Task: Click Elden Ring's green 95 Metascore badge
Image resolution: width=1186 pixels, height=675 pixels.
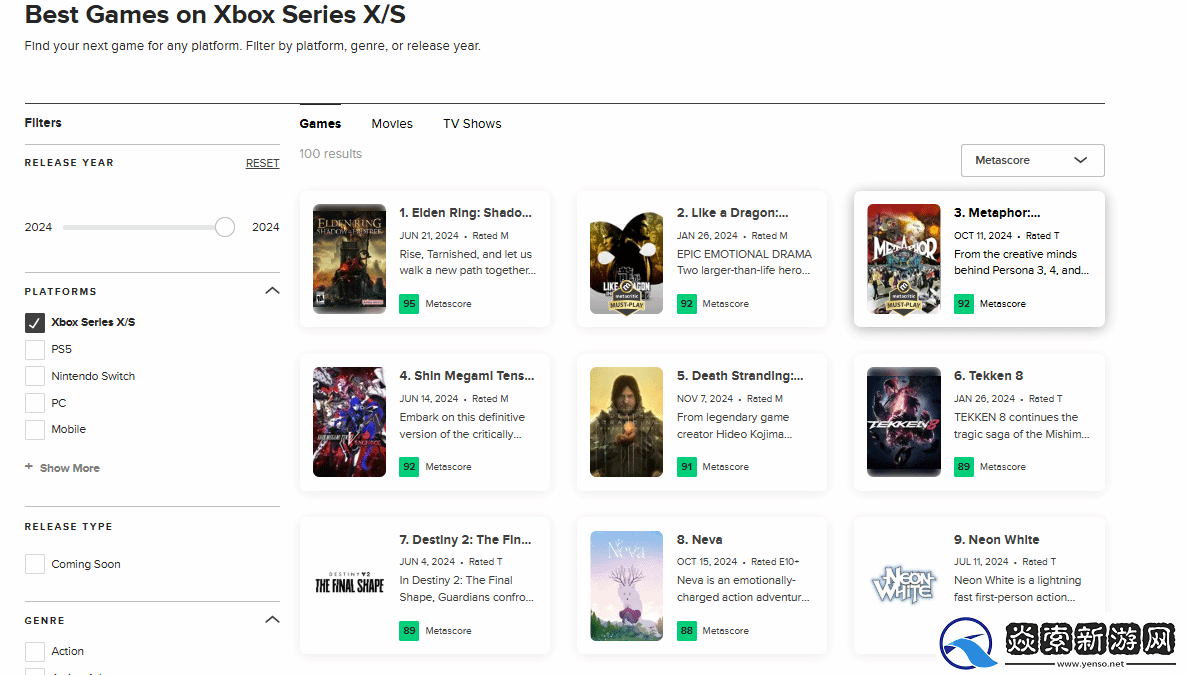Action: pyautogui.click(x=409, y=304)
